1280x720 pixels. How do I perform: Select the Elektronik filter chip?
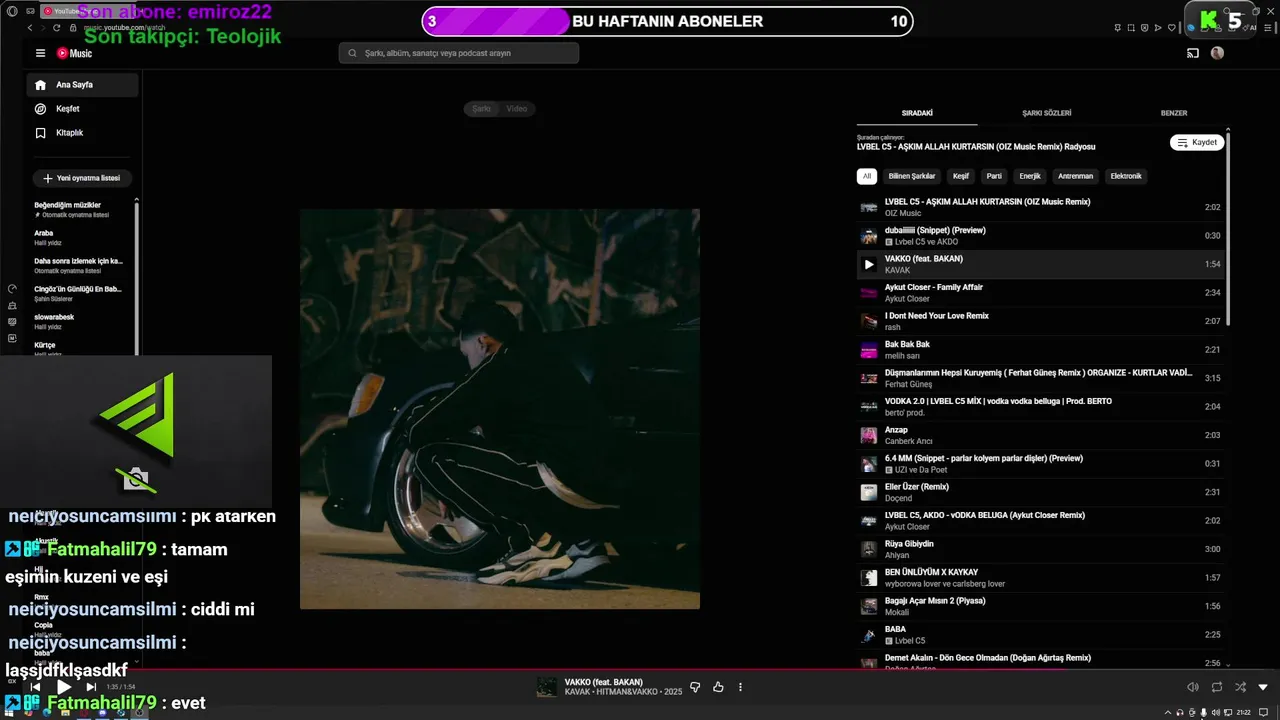pyautogui.click(x=1126, y=176)
